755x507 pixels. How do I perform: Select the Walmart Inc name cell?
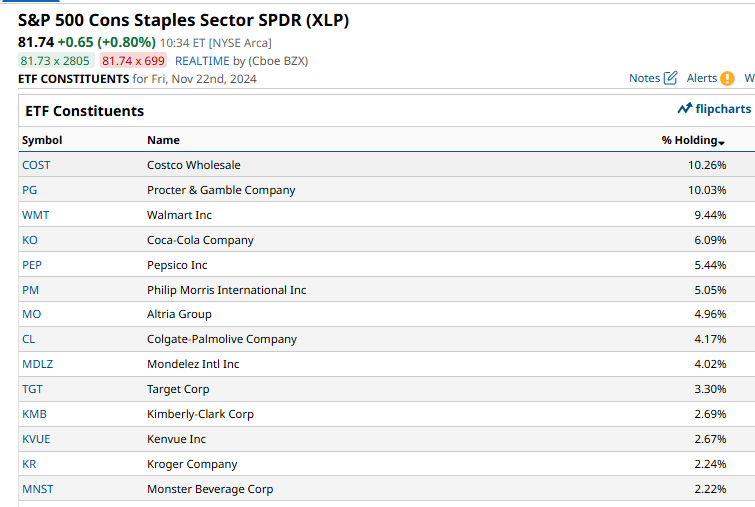click(179, 215)
